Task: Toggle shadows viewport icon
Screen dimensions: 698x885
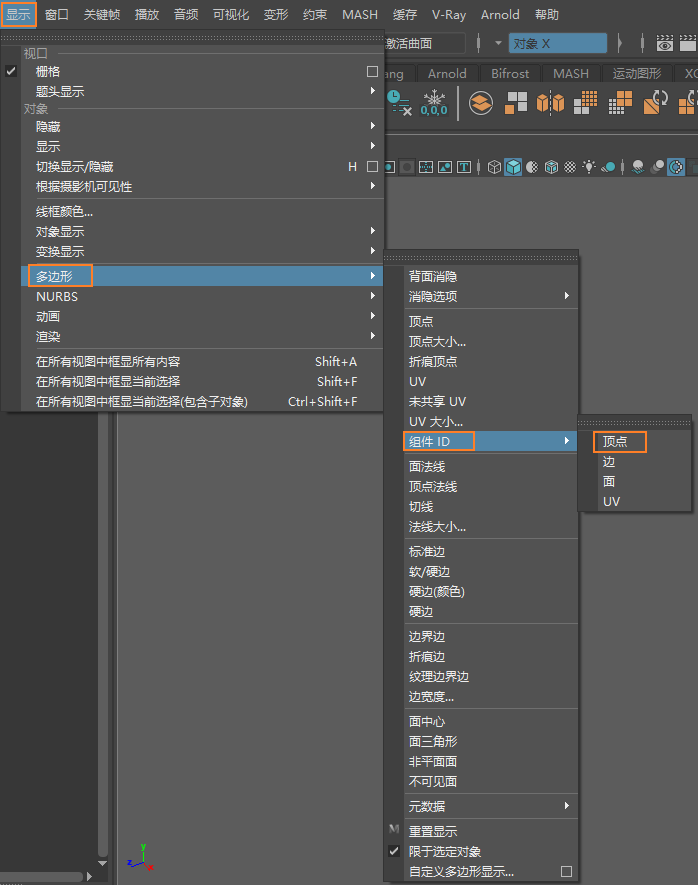Action: pyautogui.click(x=608, y=167)
